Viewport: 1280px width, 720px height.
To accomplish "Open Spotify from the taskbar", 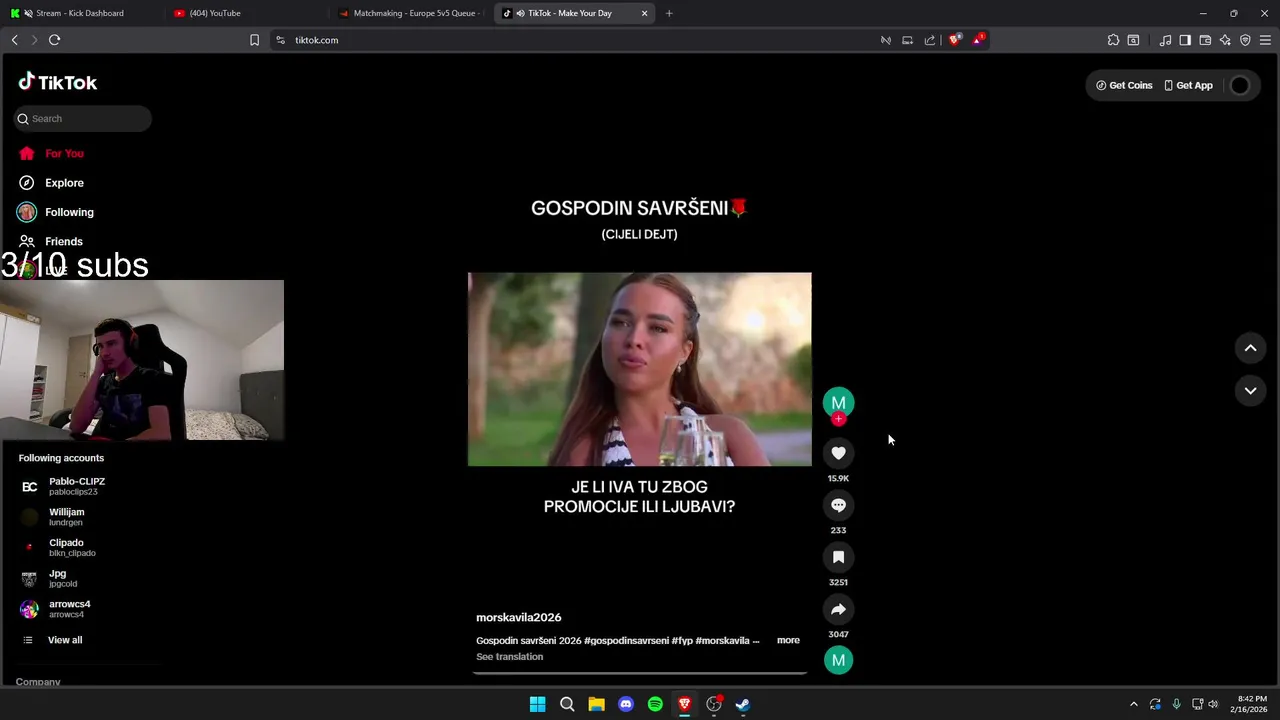I will tap(655, 704).
